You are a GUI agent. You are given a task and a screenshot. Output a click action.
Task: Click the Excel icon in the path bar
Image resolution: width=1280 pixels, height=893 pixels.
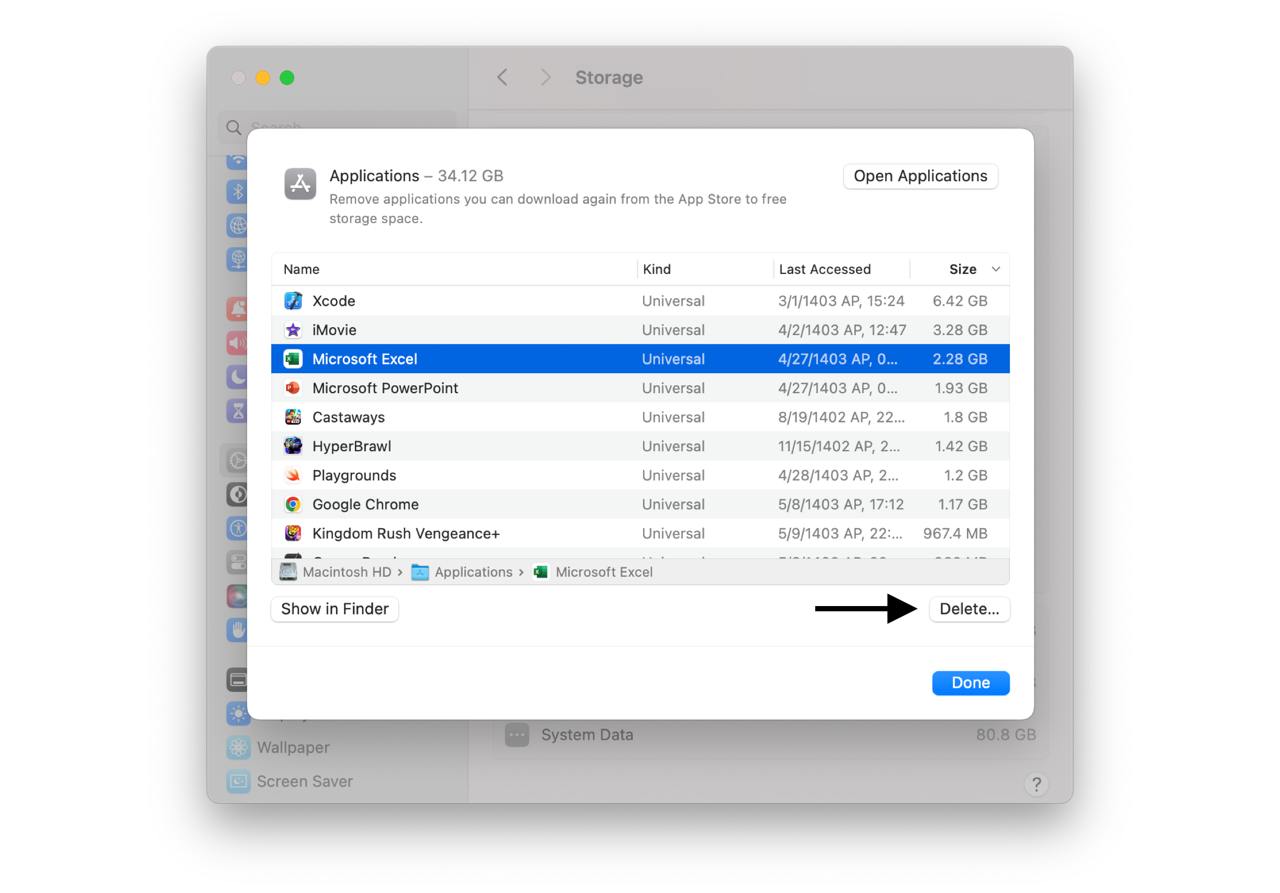[x=541, y=572]
